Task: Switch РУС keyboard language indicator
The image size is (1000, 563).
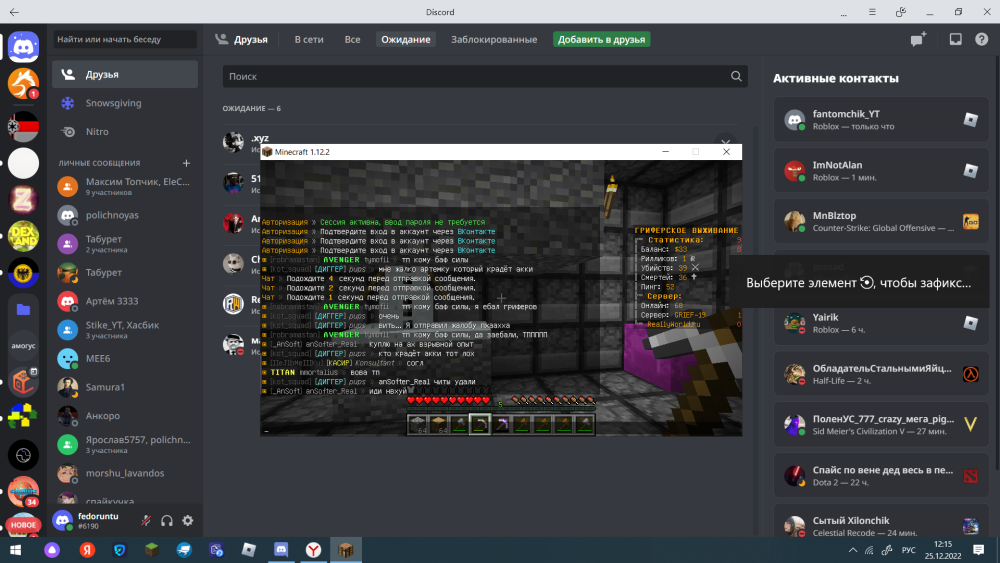Action: 909,550
